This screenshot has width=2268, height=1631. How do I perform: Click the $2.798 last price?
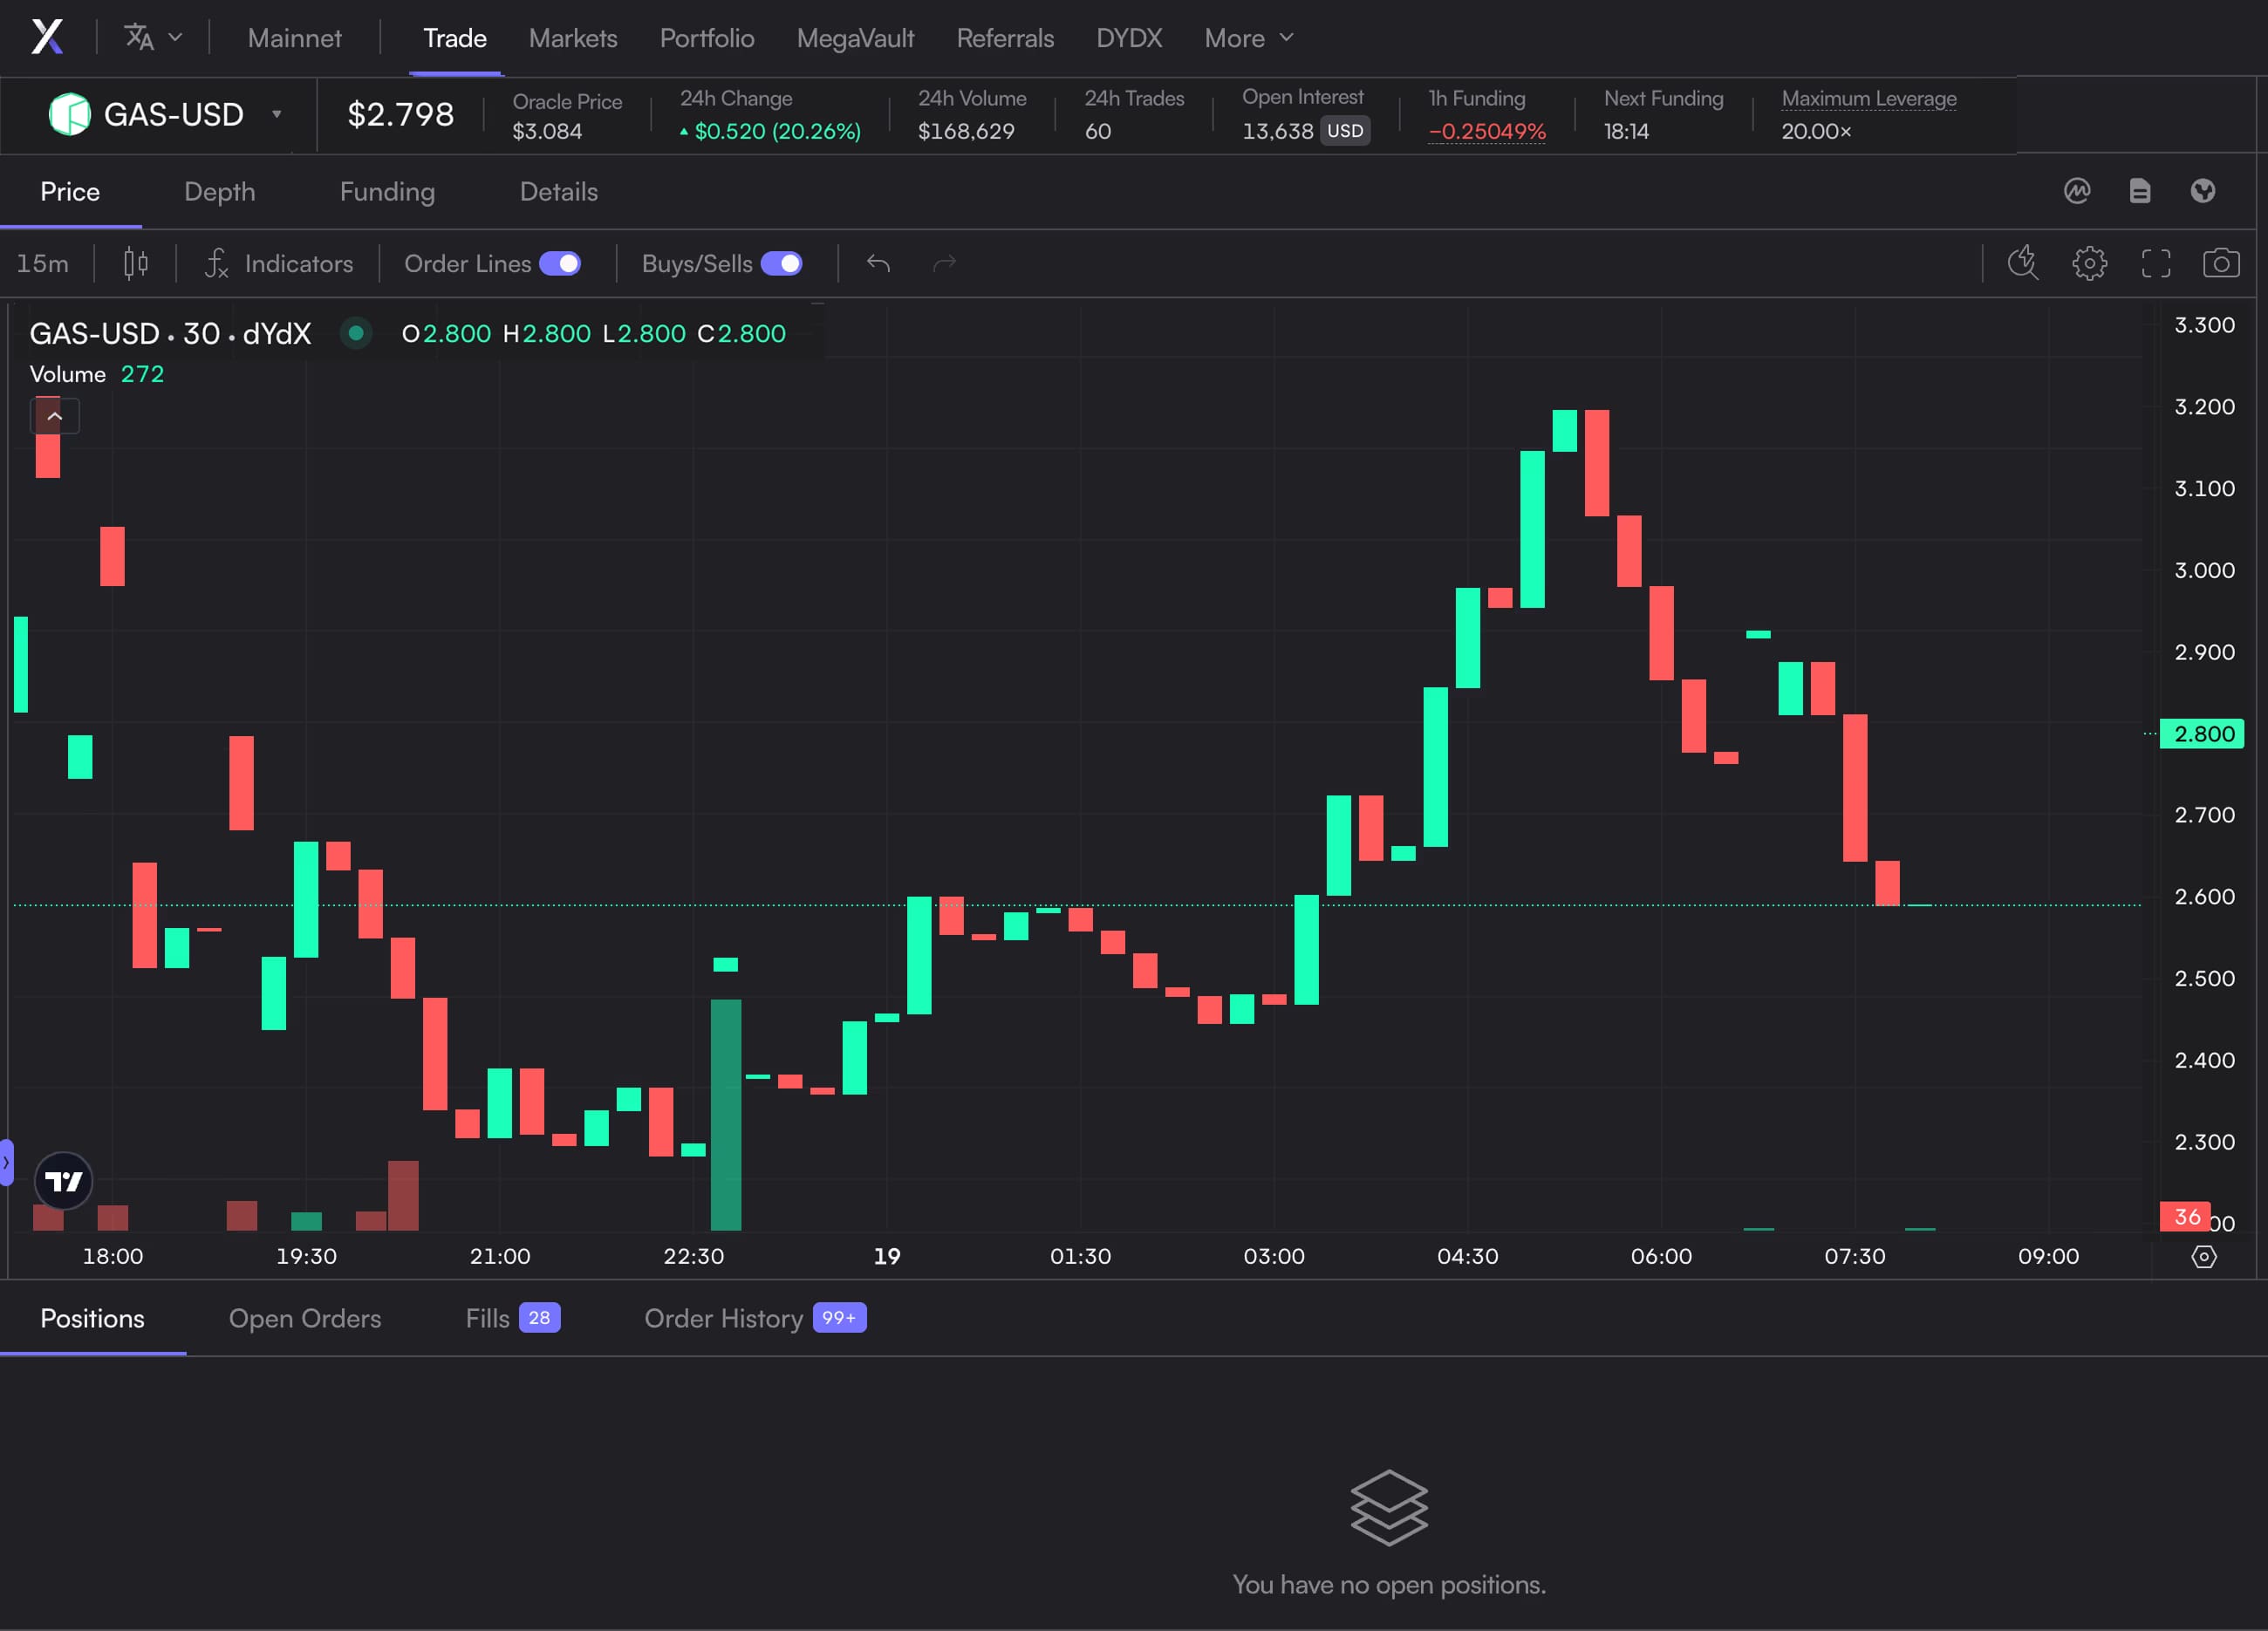(x=400, y=114)
